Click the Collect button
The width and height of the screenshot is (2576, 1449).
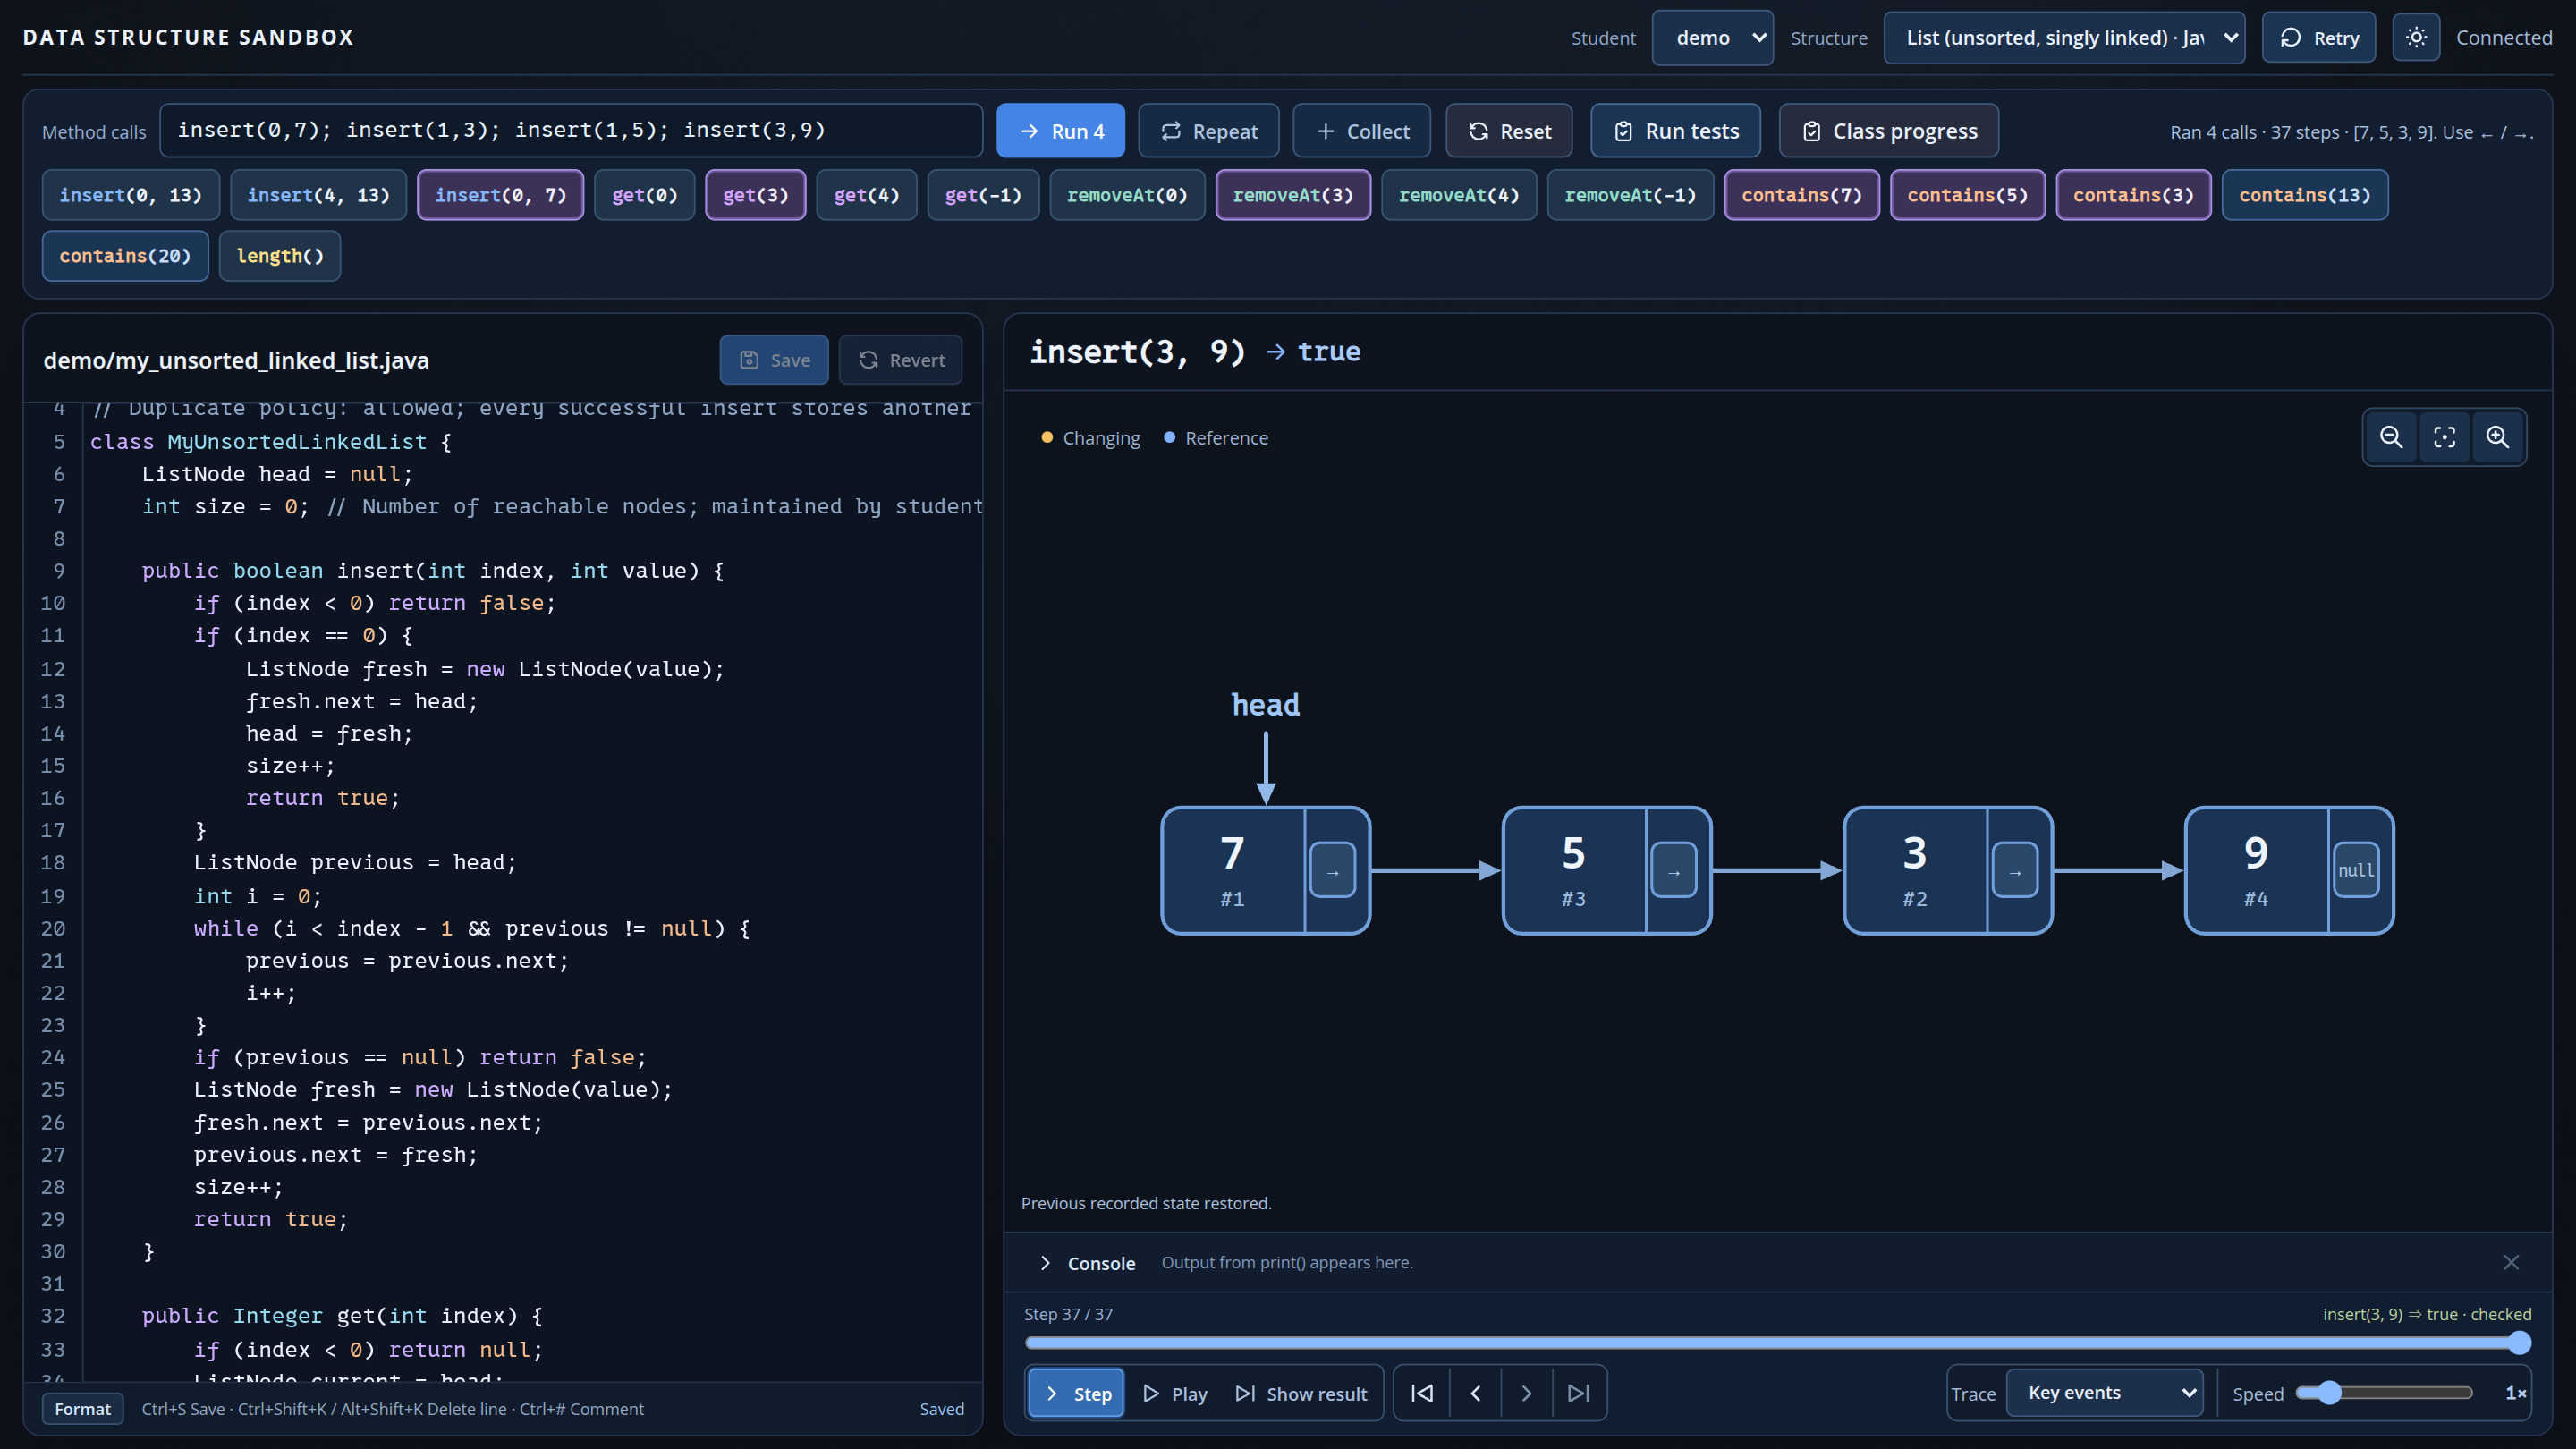coord(1362,131)
